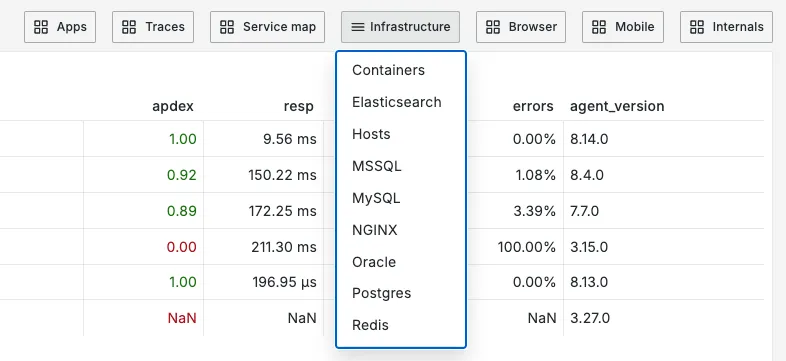Click the grid icon on Apps button

pyautogui.click(x=41, y=27)
